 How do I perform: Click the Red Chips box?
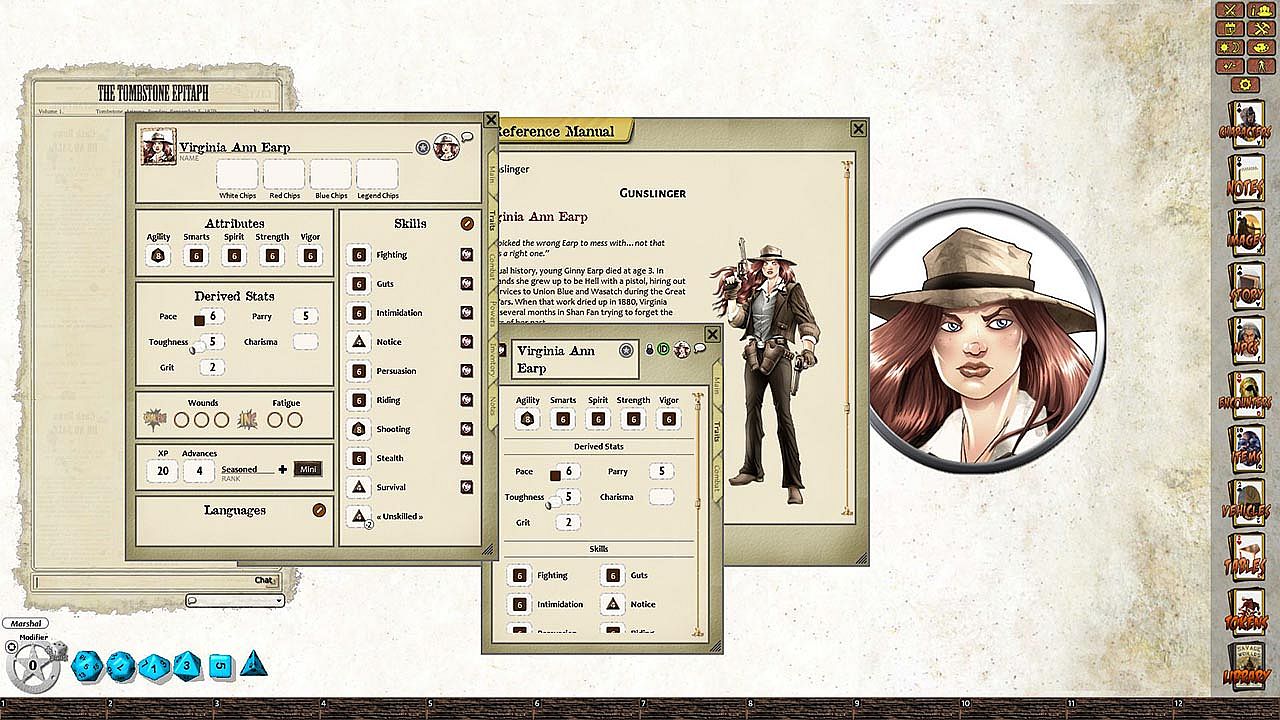coord(284,174)
